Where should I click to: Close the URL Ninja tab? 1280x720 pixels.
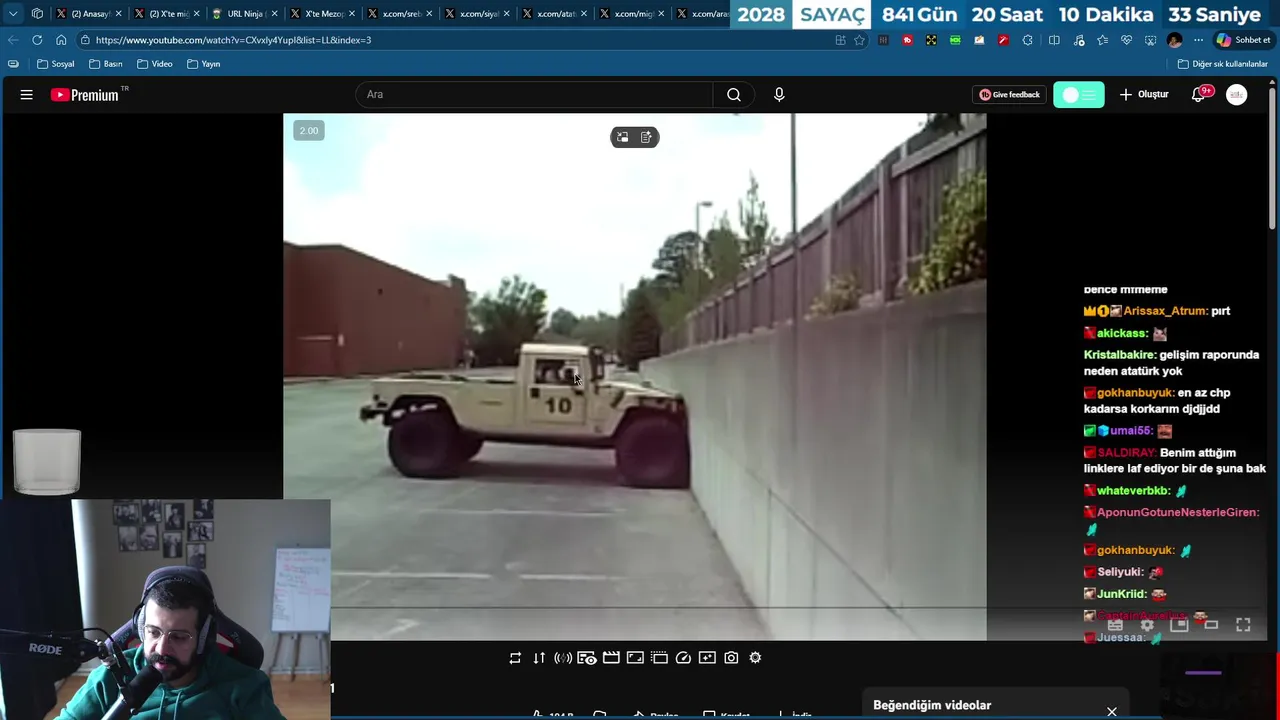[273, 14]
